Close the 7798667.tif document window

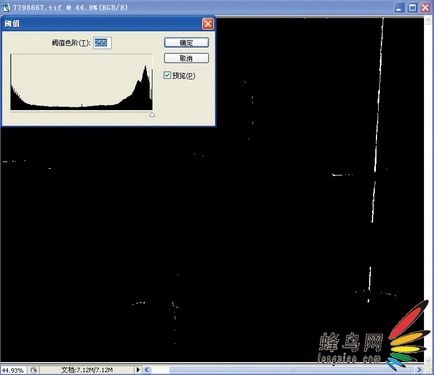point(425,7)
